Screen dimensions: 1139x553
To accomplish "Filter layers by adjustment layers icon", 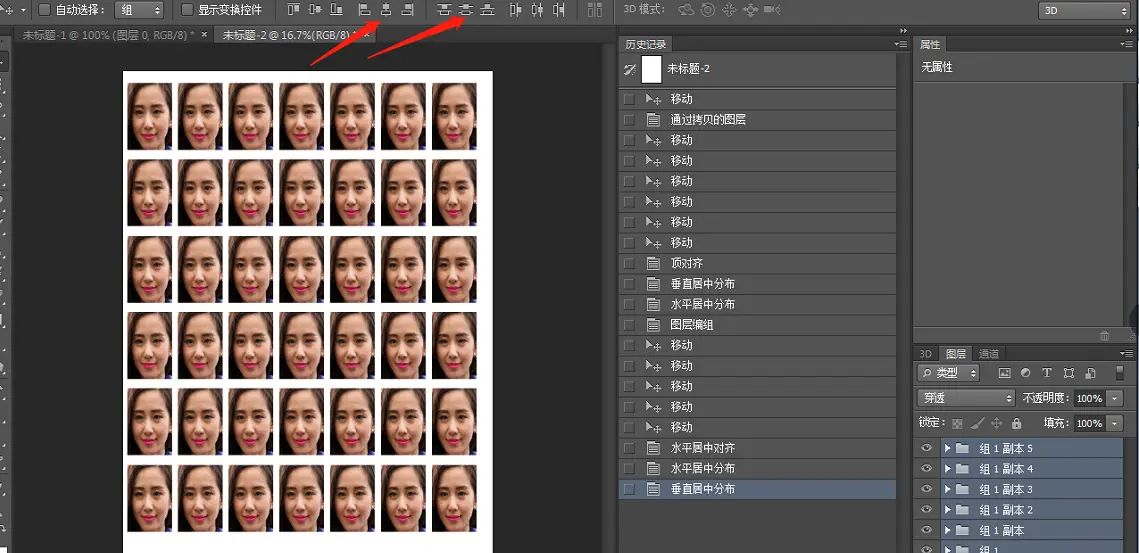I will point(1026,373).
